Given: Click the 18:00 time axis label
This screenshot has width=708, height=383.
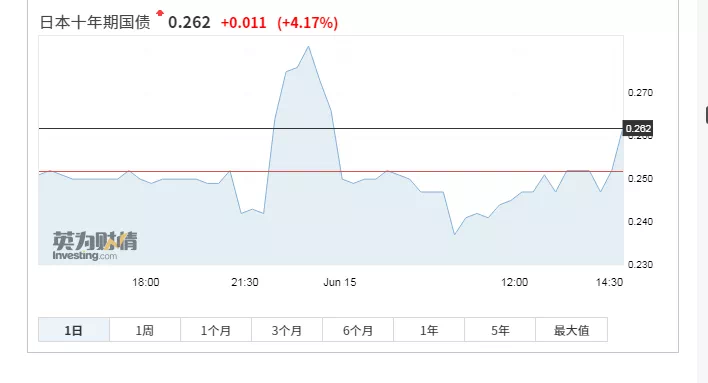Looking at the screenshot, I should click(x=145, y=282).
